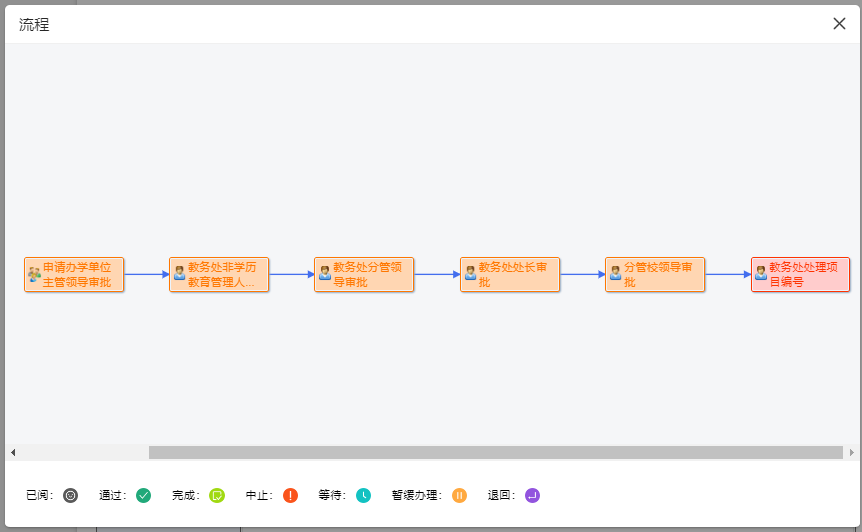This screenshot has height=532, width=862.
Task: Select the 教务处处长审批 workflow node
Action: point(510,274)
